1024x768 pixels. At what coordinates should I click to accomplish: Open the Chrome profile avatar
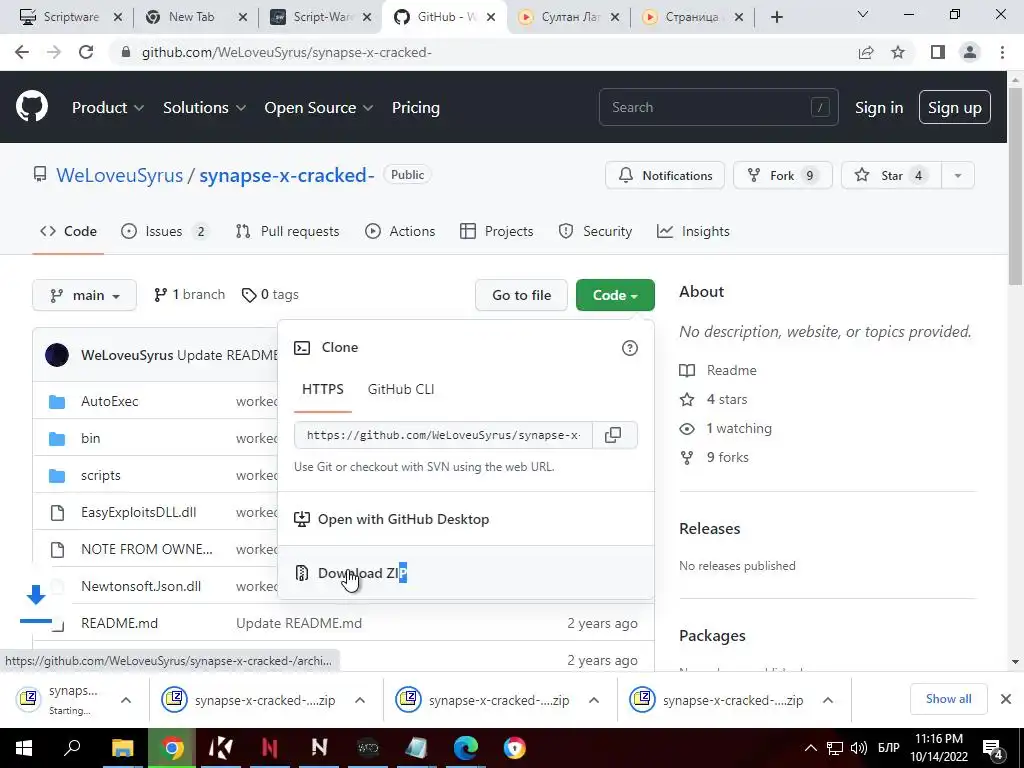(x=970, y=52)
